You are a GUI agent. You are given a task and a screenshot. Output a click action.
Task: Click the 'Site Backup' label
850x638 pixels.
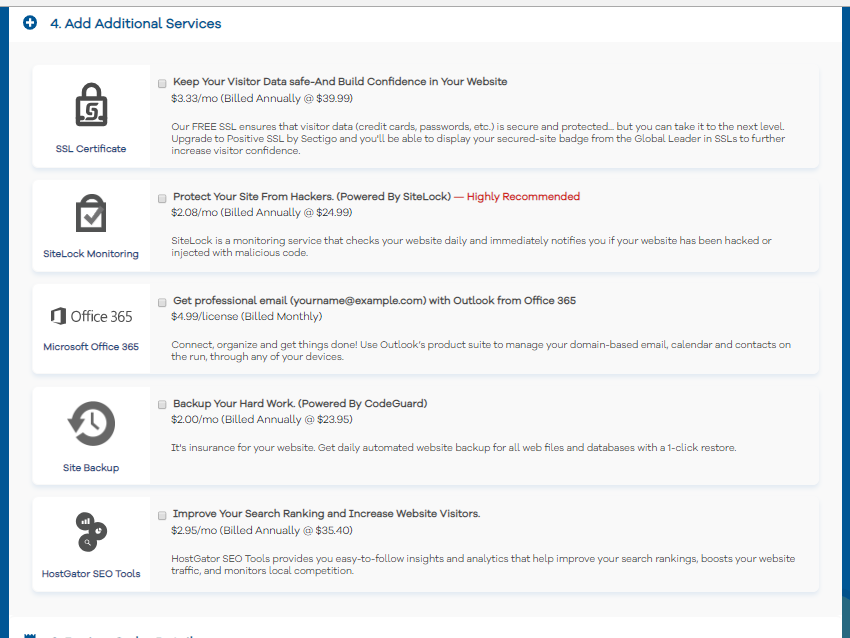(91, 467)
